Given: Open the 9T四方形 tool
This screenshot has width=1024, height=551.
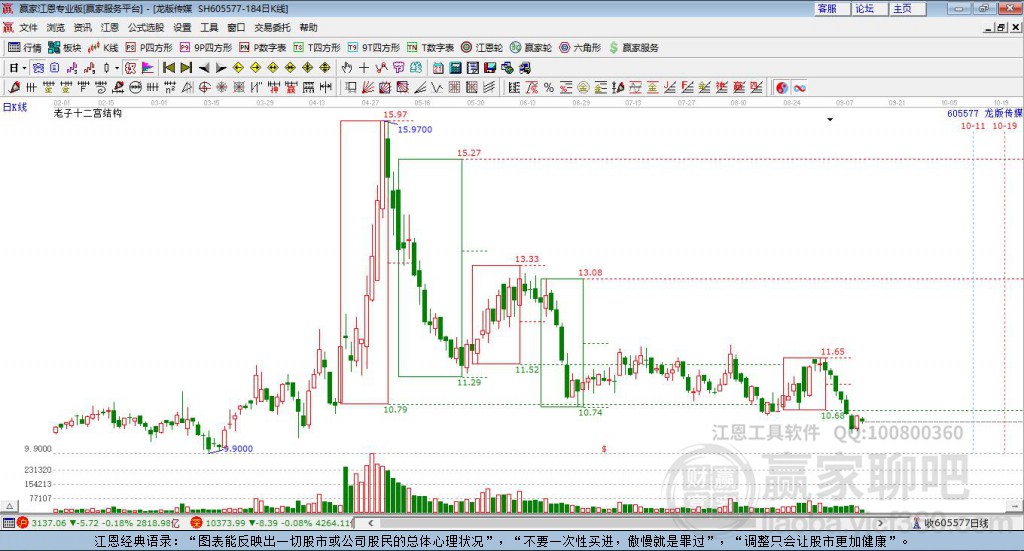Looking at the screenshot, I should [x=374, y=48].
